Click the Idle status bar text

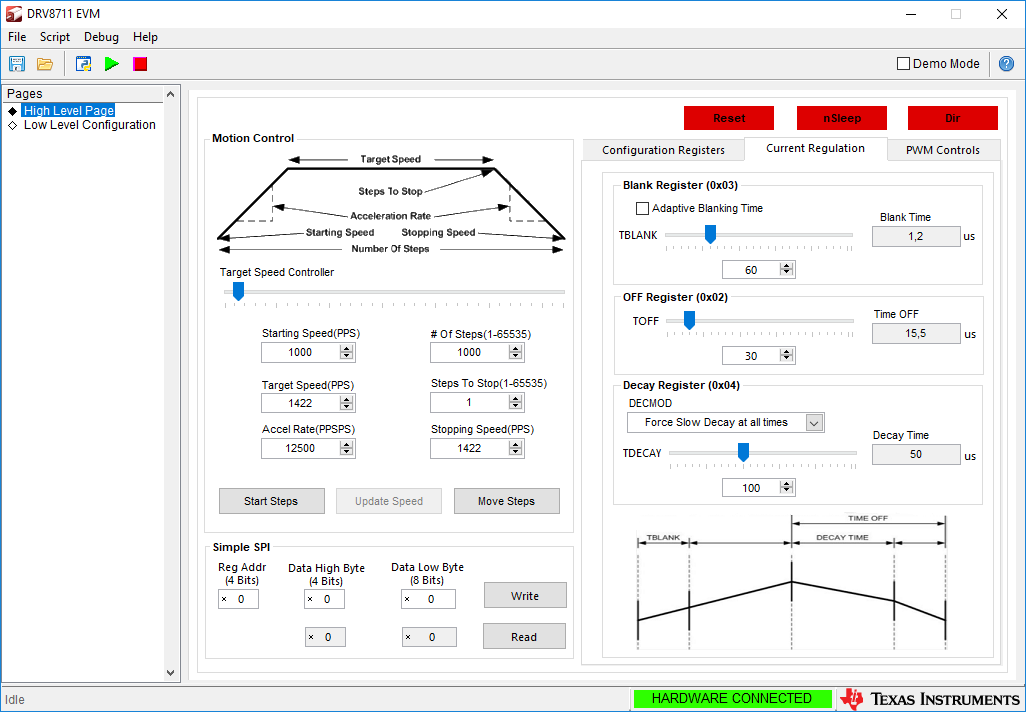(15, 700)
